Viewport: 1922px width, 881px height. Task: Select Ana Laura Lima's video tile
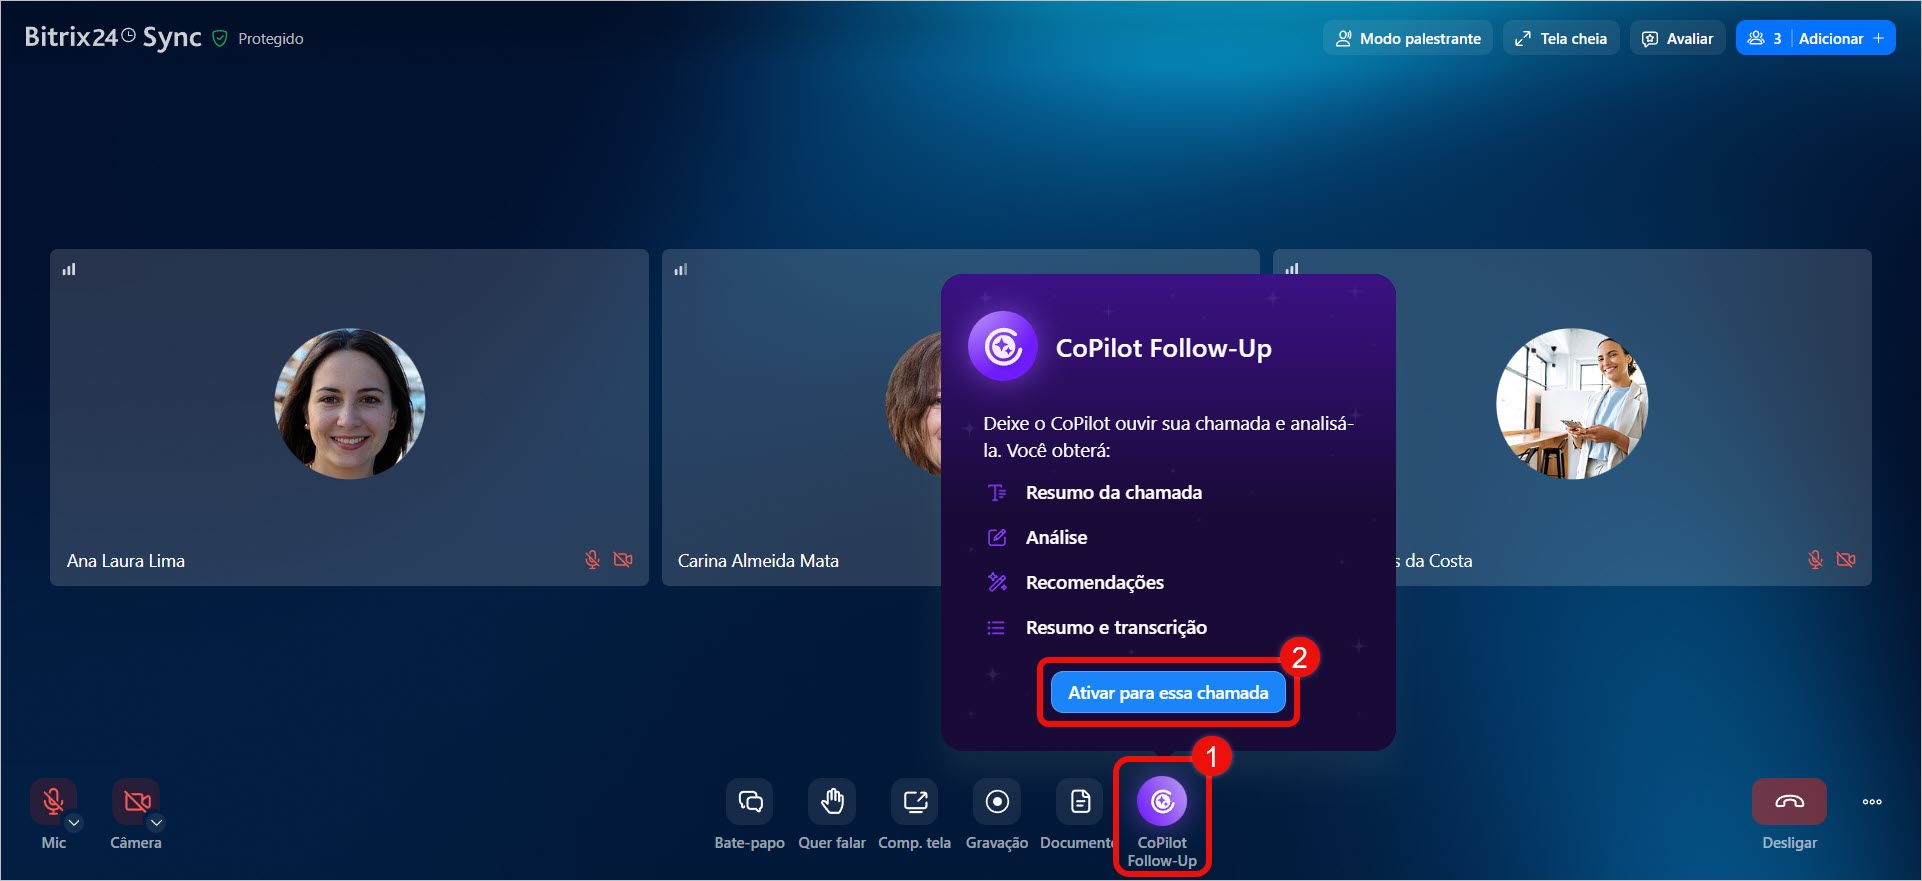349,417
